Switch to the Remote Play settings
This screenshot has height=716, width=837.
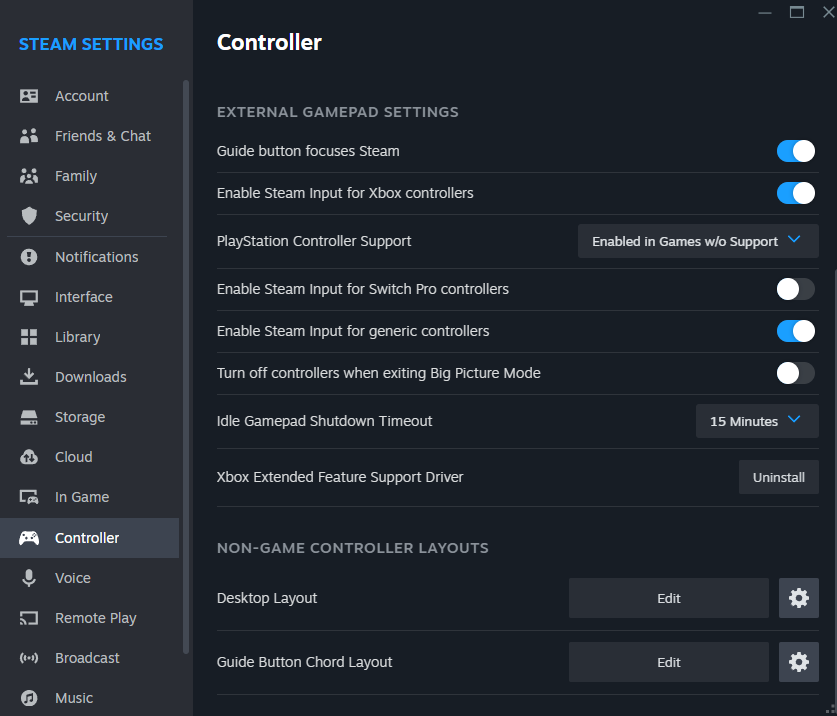[x=95, y=618]
